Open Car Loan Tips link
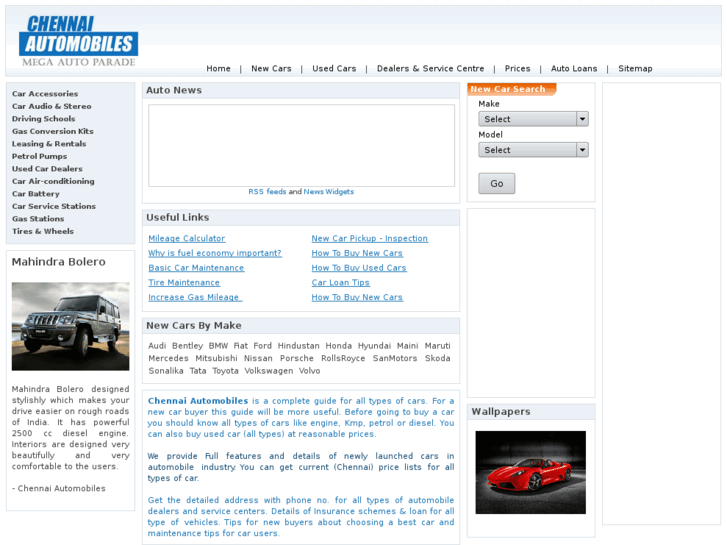The width and height of the screenshot is (727, 545). click(x=340, y=283)
